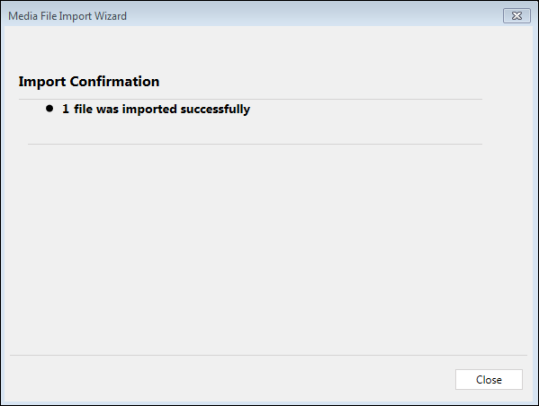Select the Media File Import Wizard title bar
The width and height of the screenshot is (539, 406).
pos(270,16)
